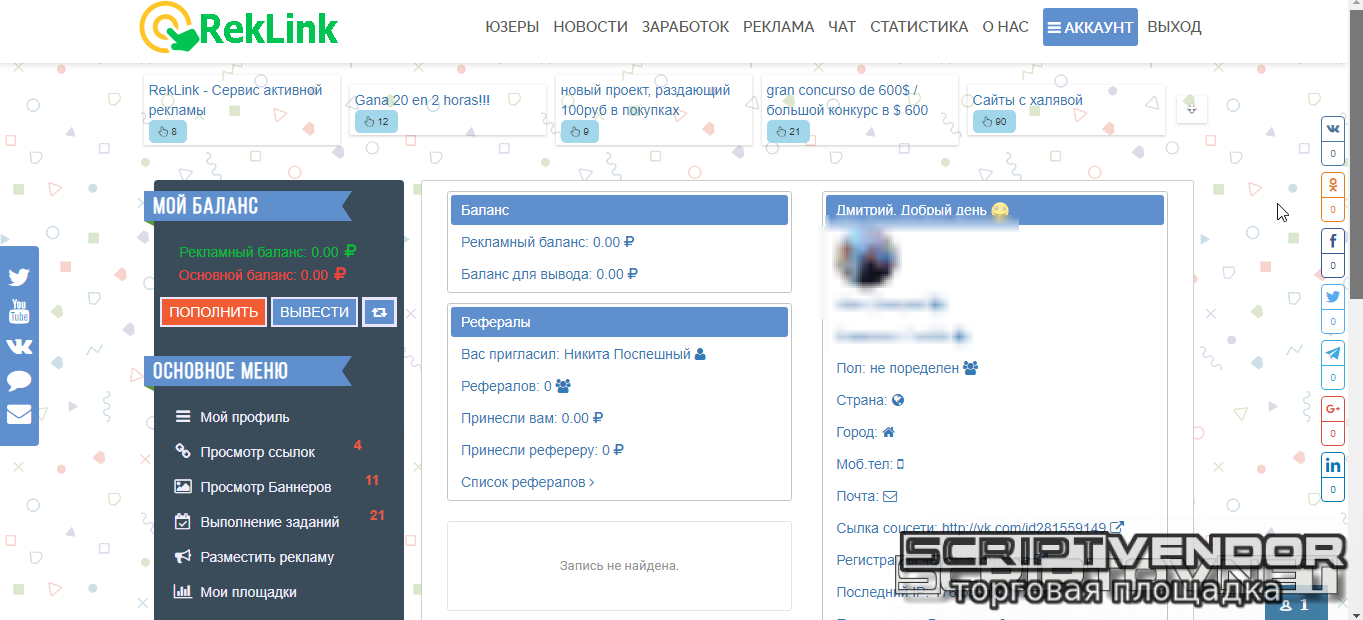The height and width of the screenshot is (620, 1363).
Task: Click the Twitter icon in left sidebar
Action: tap(19, 278)
